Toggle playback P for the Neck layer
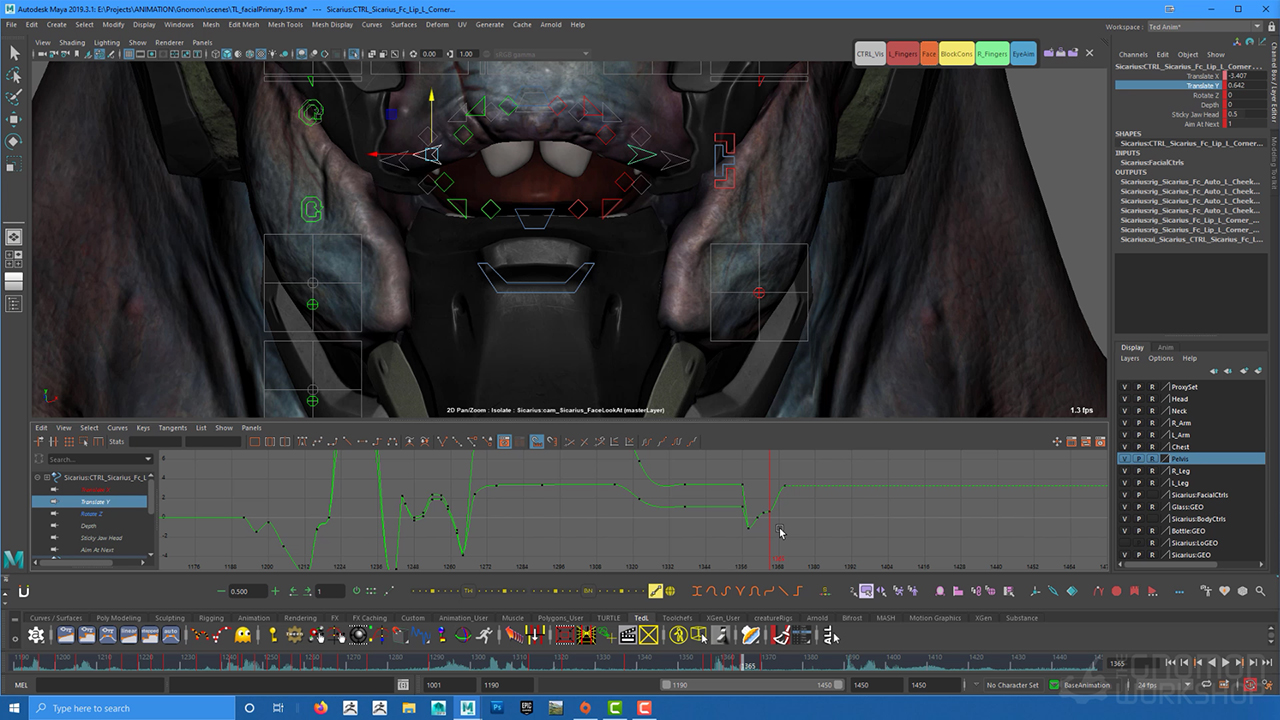 point(1138,411)
